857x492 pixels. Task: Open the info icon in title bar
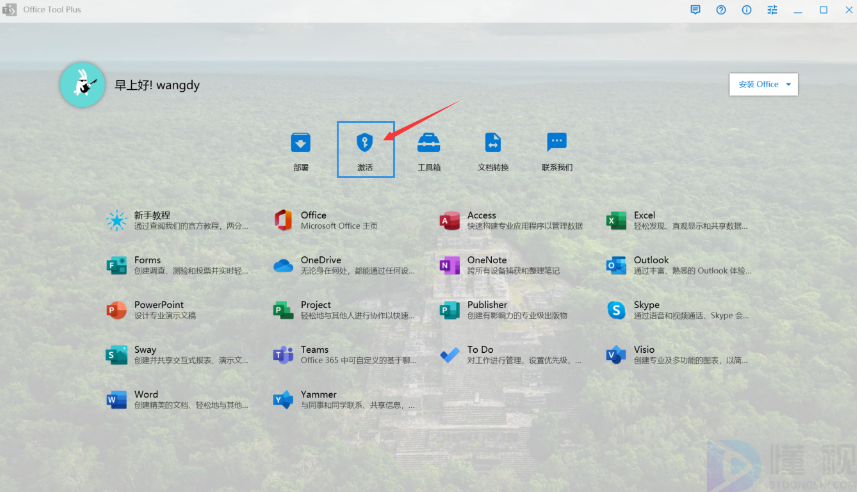pos(747,10)
